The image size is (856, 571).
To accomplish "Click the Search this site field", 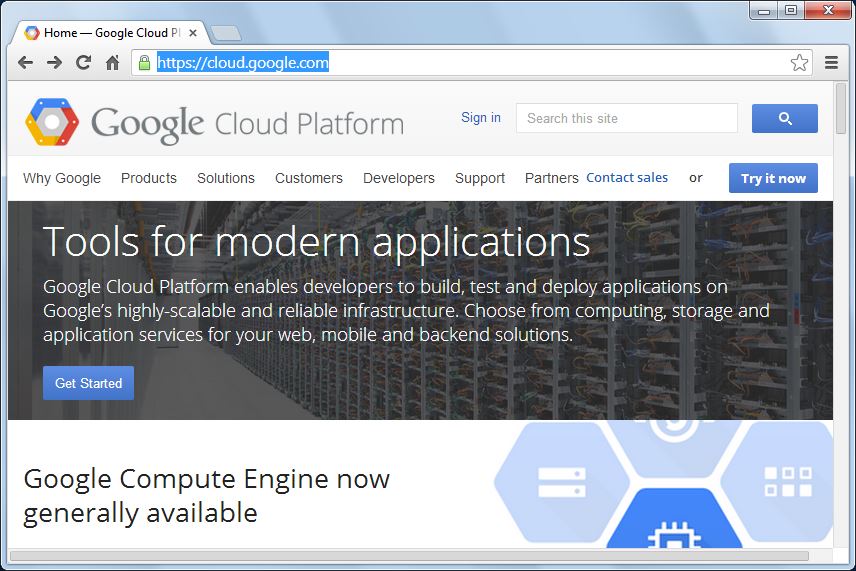I will (x=627, y=118).
